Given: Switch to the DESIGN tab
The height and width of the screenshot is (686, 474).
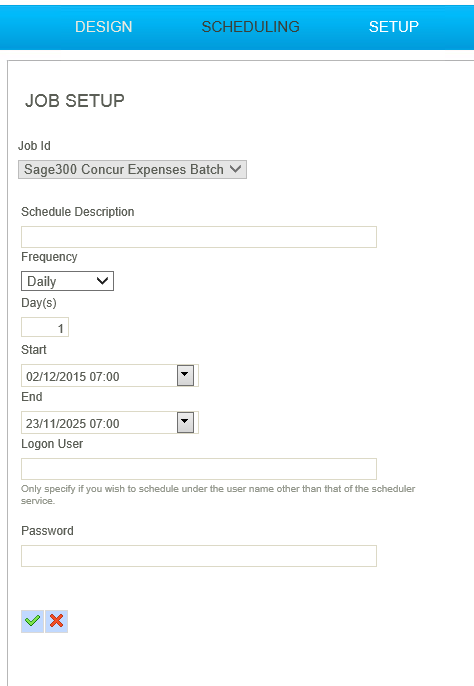Looking at the screenshot, I should (103, 27).
